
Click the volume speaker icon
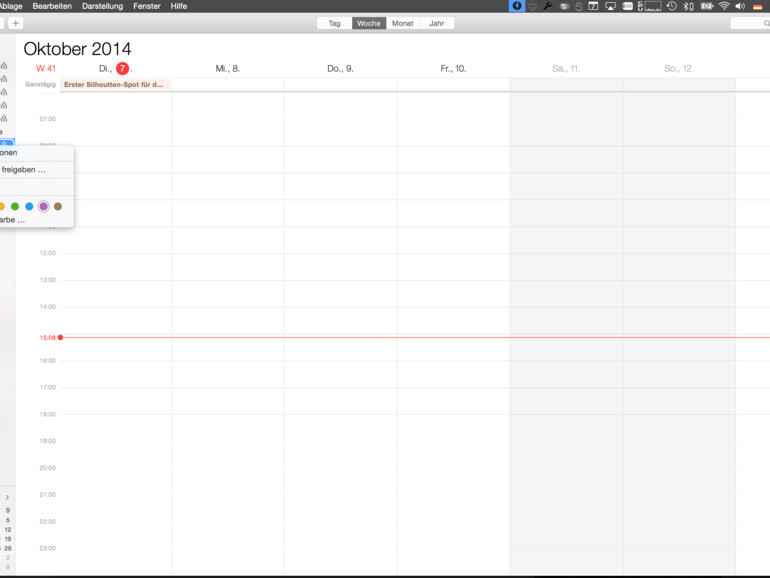click(740, 6)
